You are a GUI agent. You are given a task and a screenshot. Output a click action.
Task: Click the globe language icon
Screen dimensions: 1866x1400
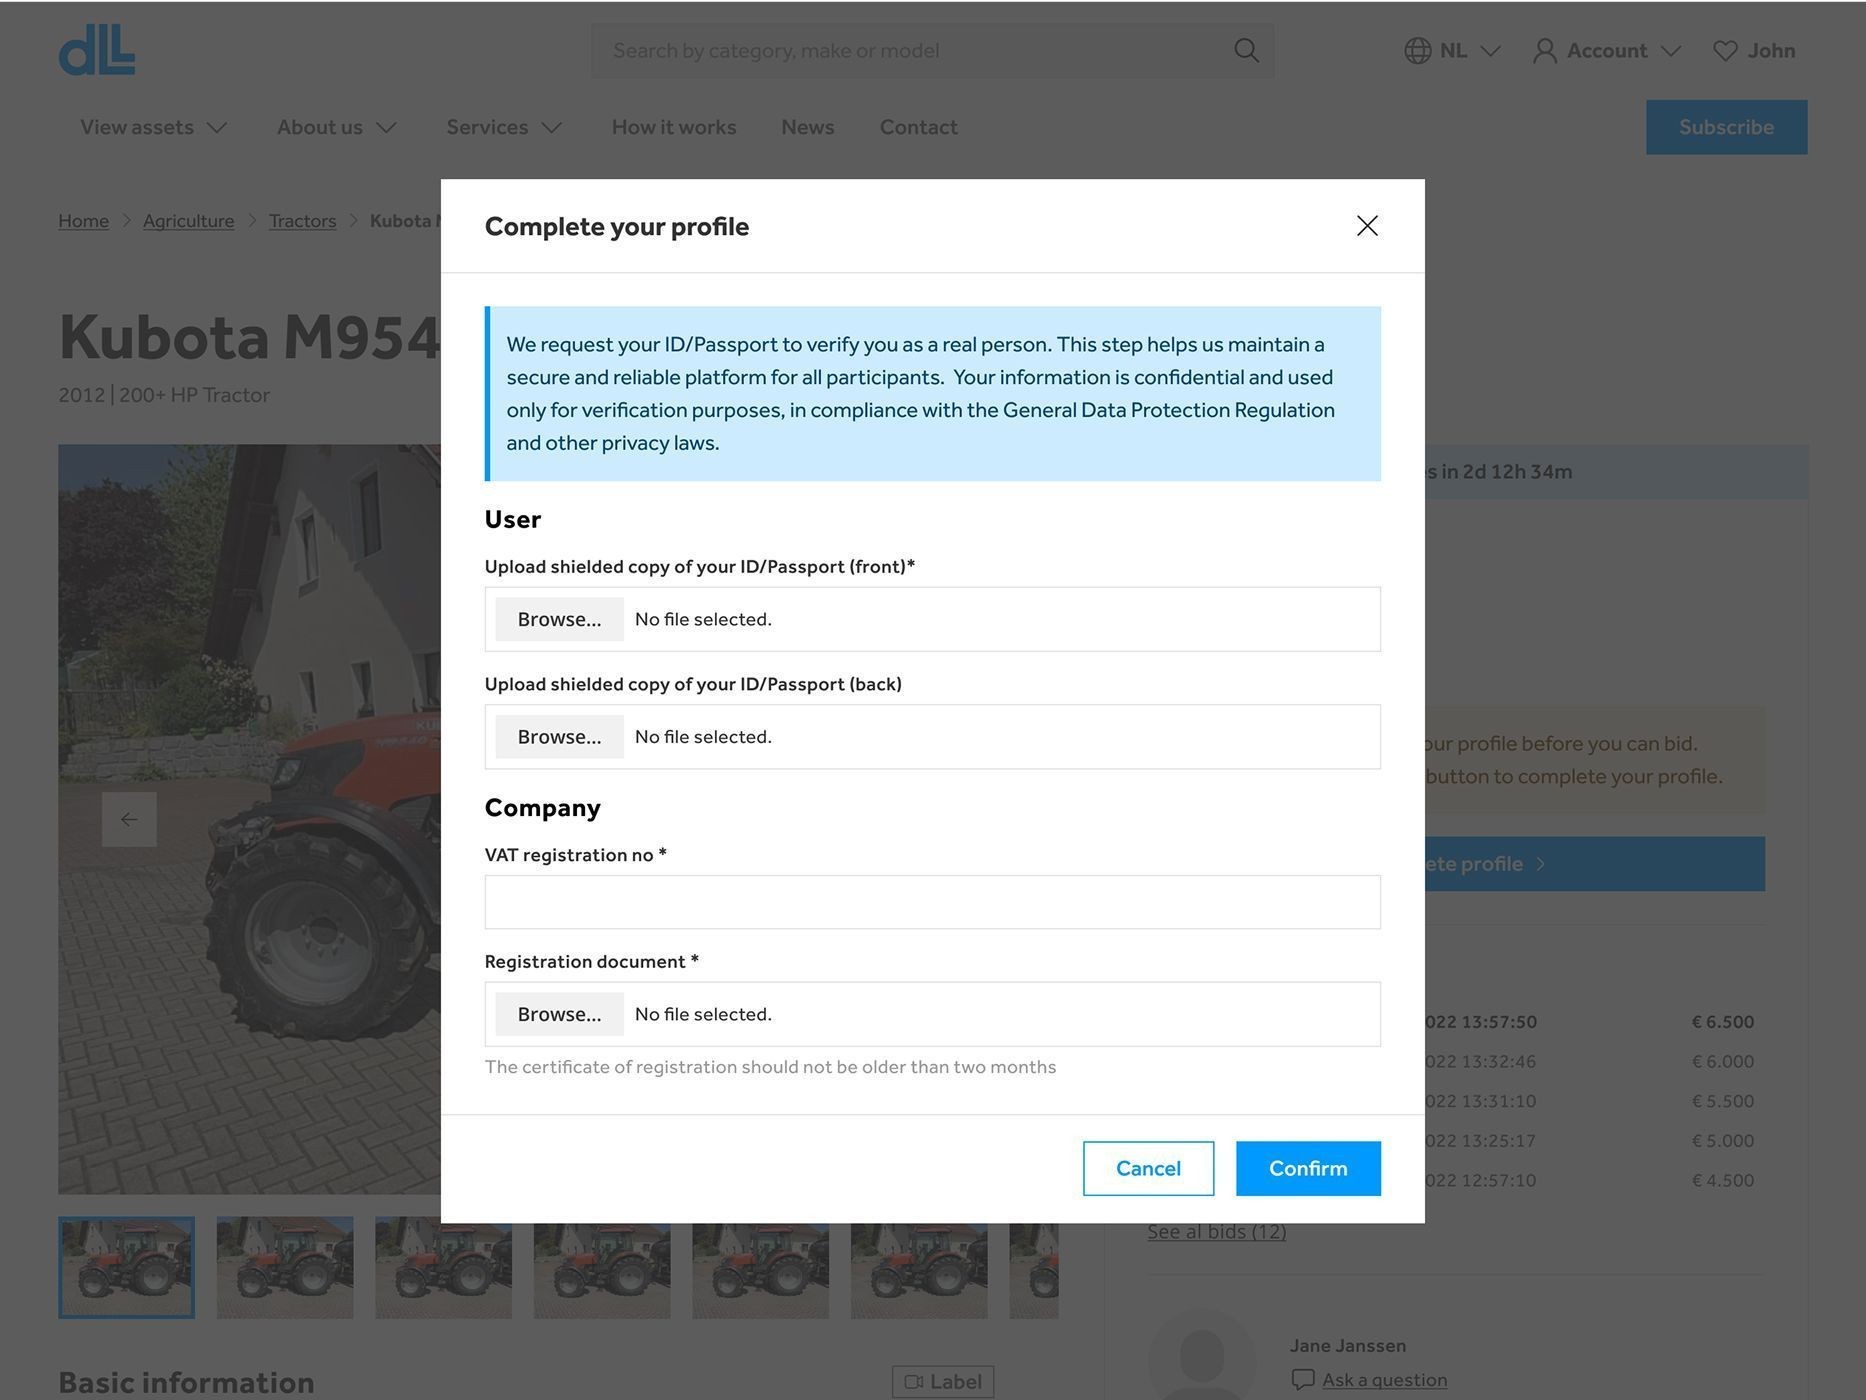pyautogui.click(x=1417, y=51)
